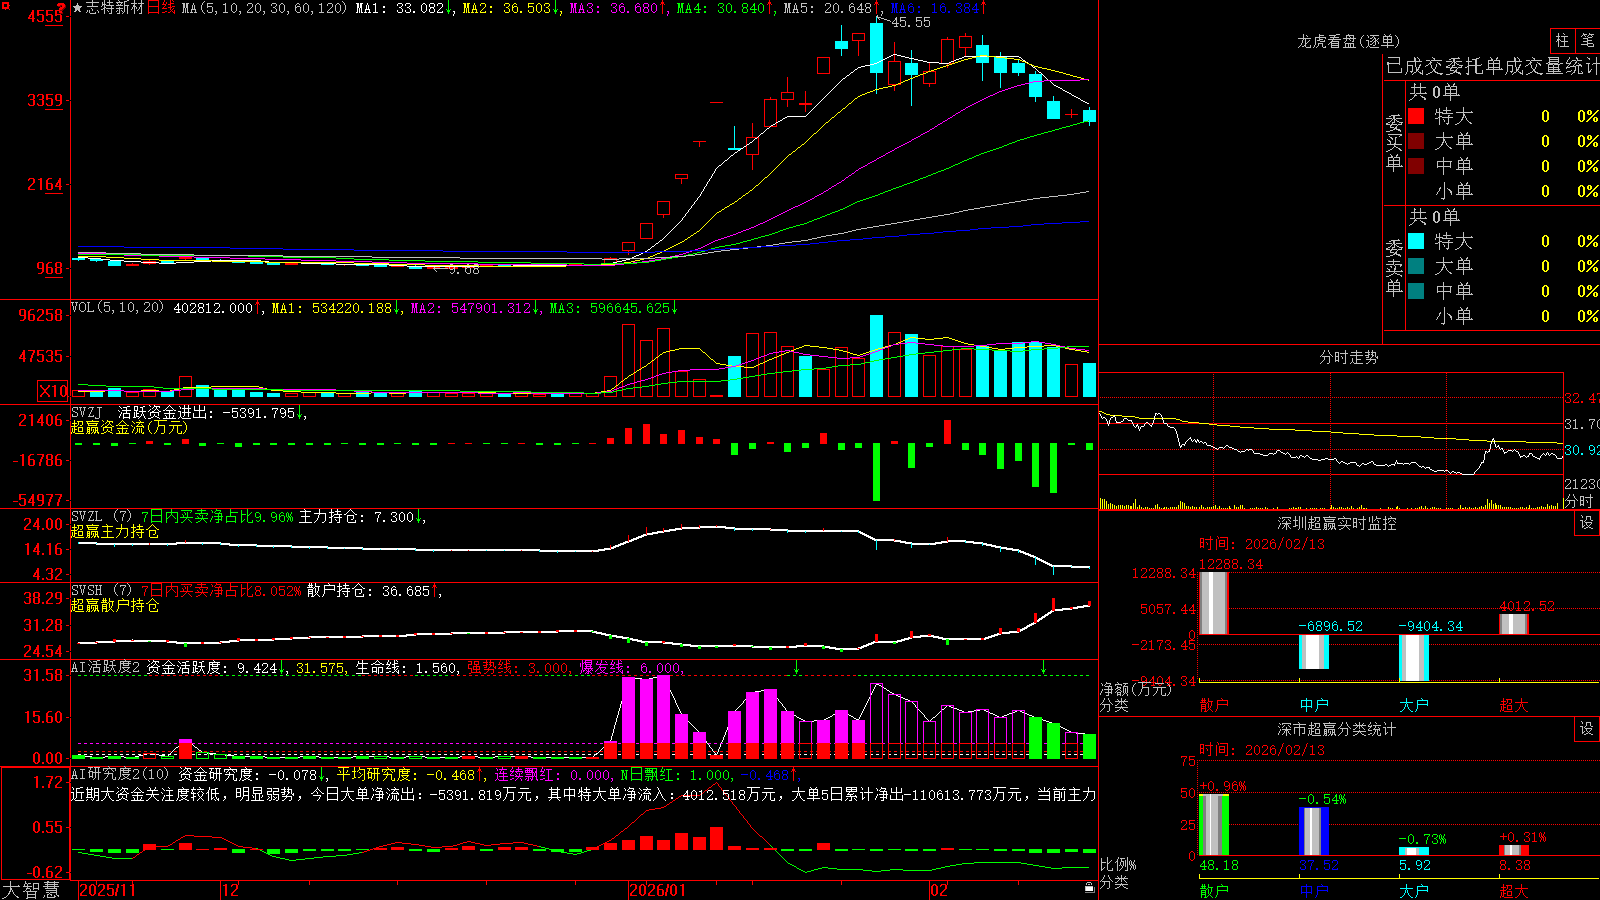Click the 37.52 中户 percentage value

(1318, 865)
